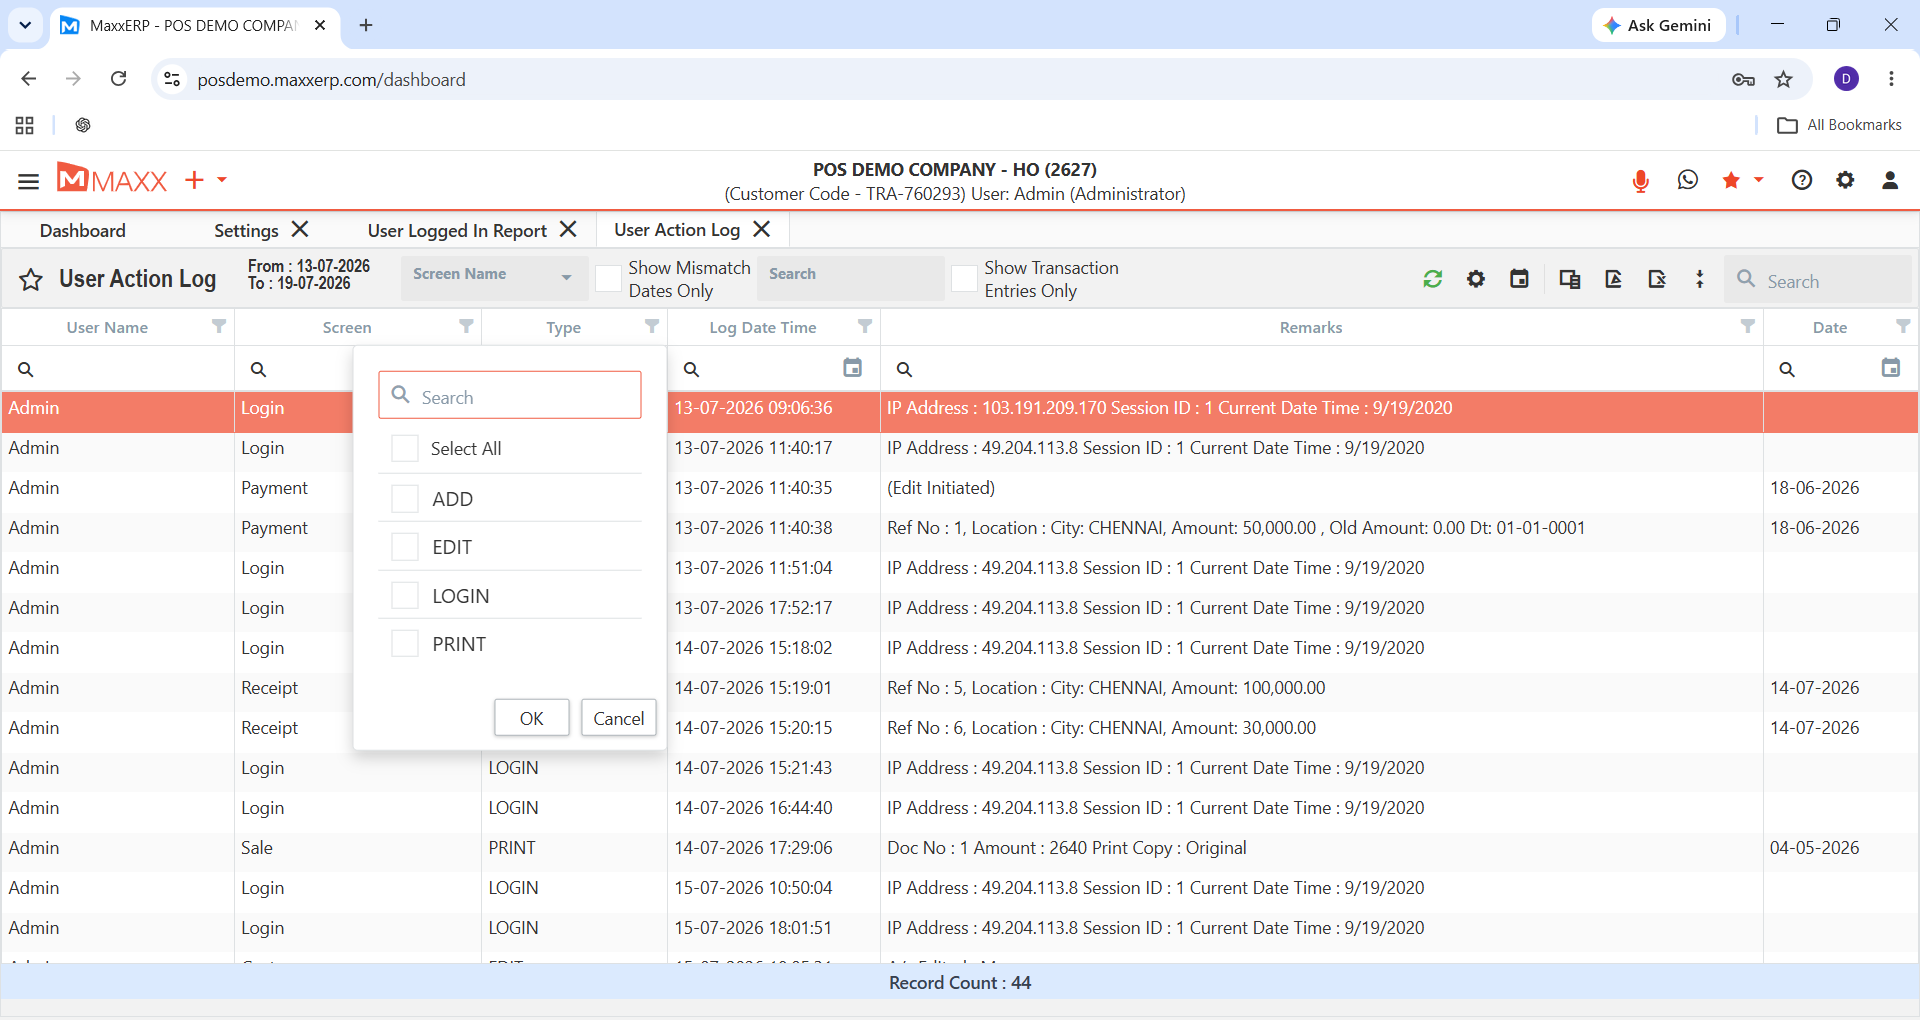Filter the Screen column

click(466, 326)
